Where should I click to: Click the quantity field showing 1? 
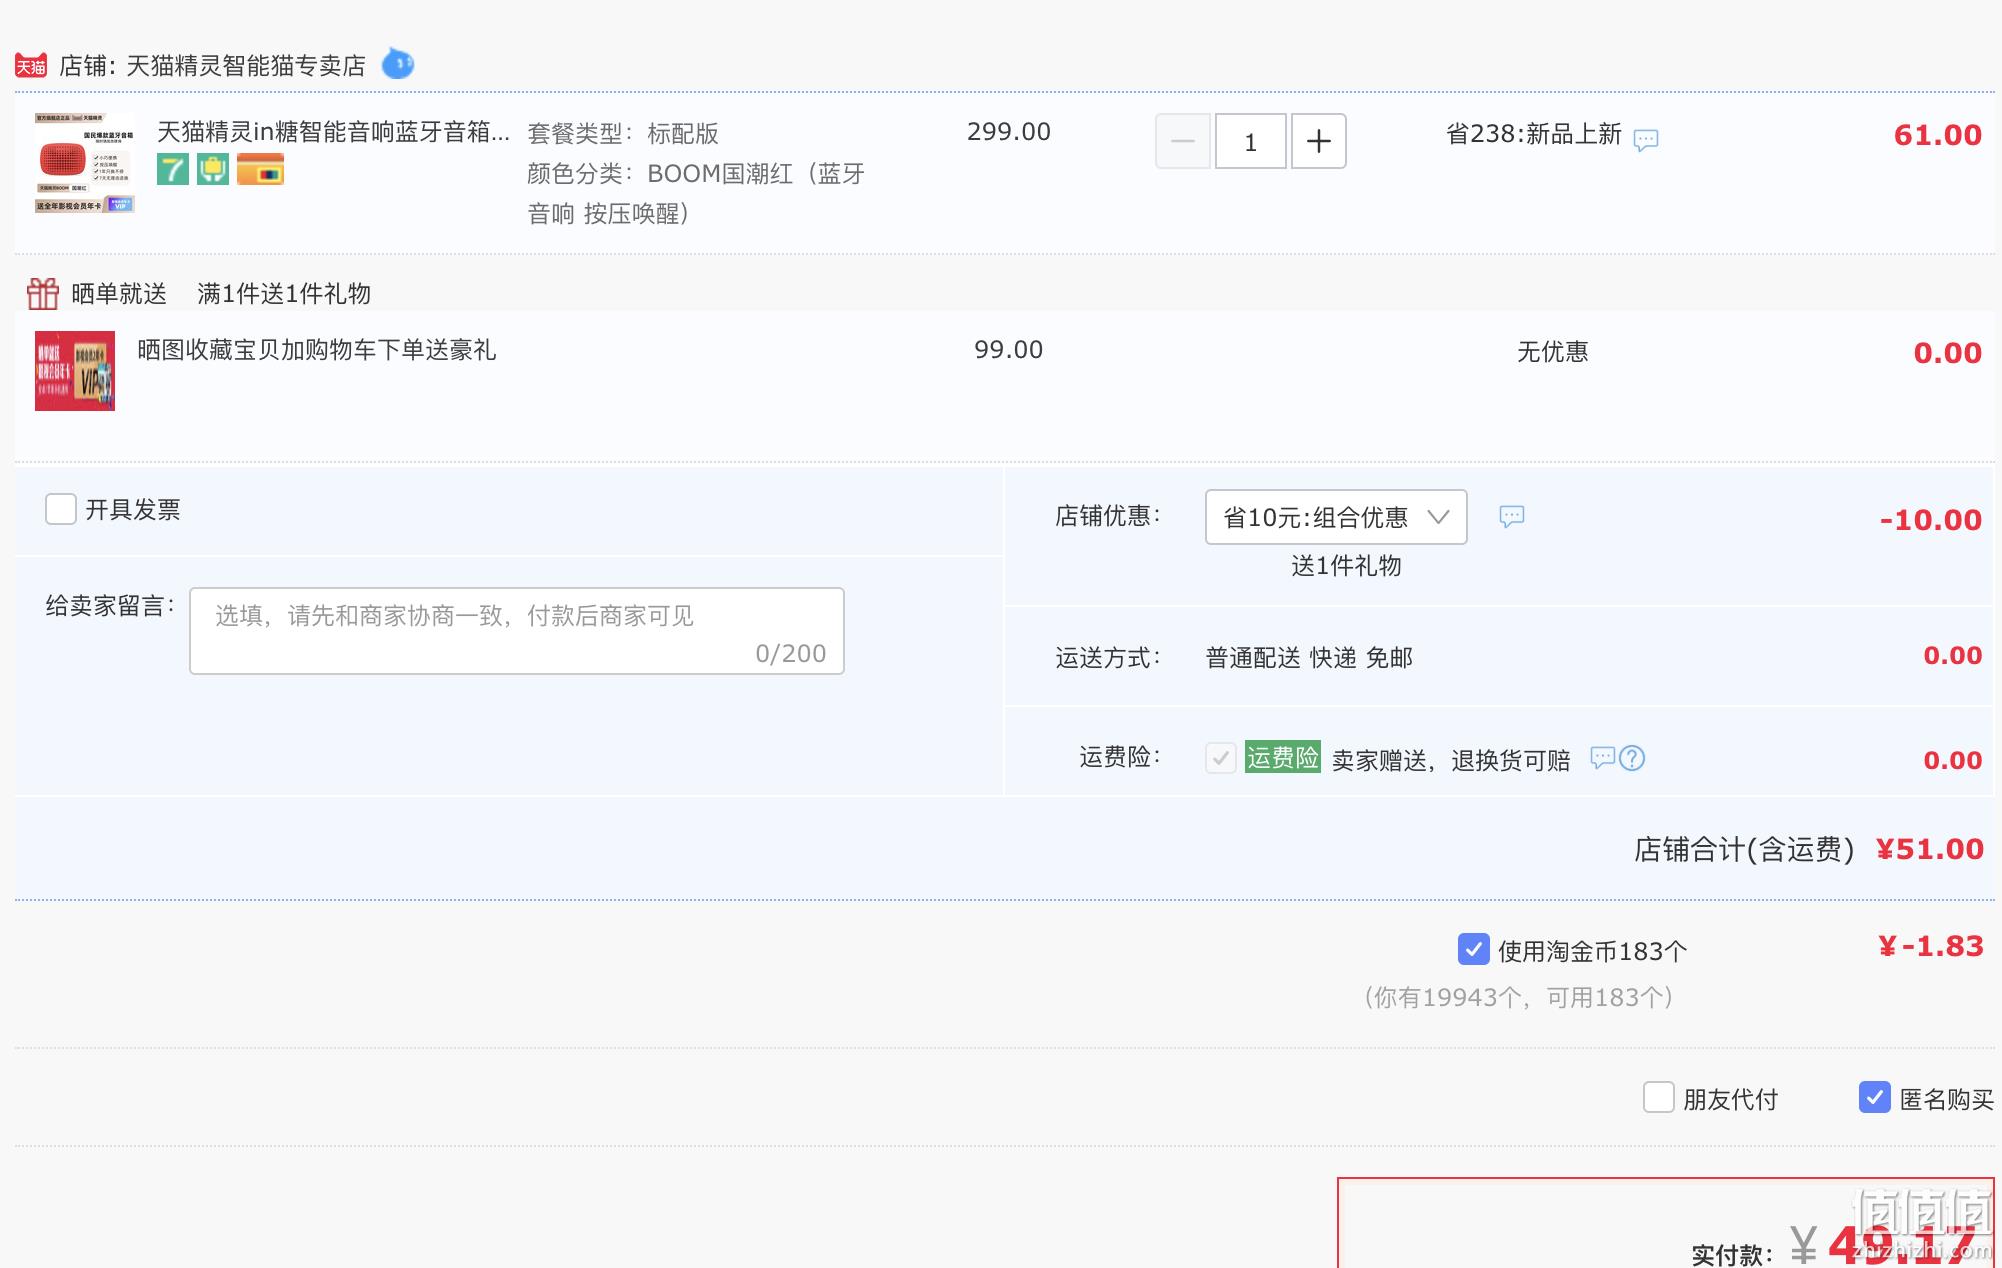[x=1250, y=141]
